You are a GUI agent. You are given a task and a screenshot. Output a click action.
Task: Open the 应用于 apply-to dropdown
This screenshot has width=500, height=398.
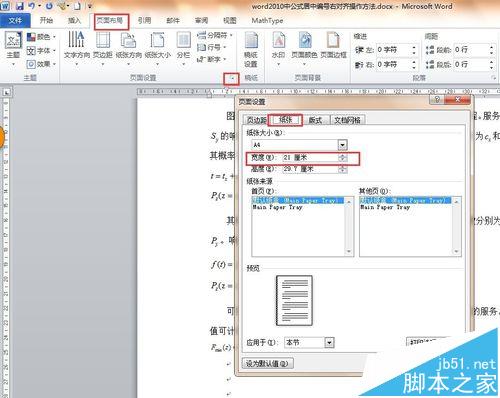point(329,342)
